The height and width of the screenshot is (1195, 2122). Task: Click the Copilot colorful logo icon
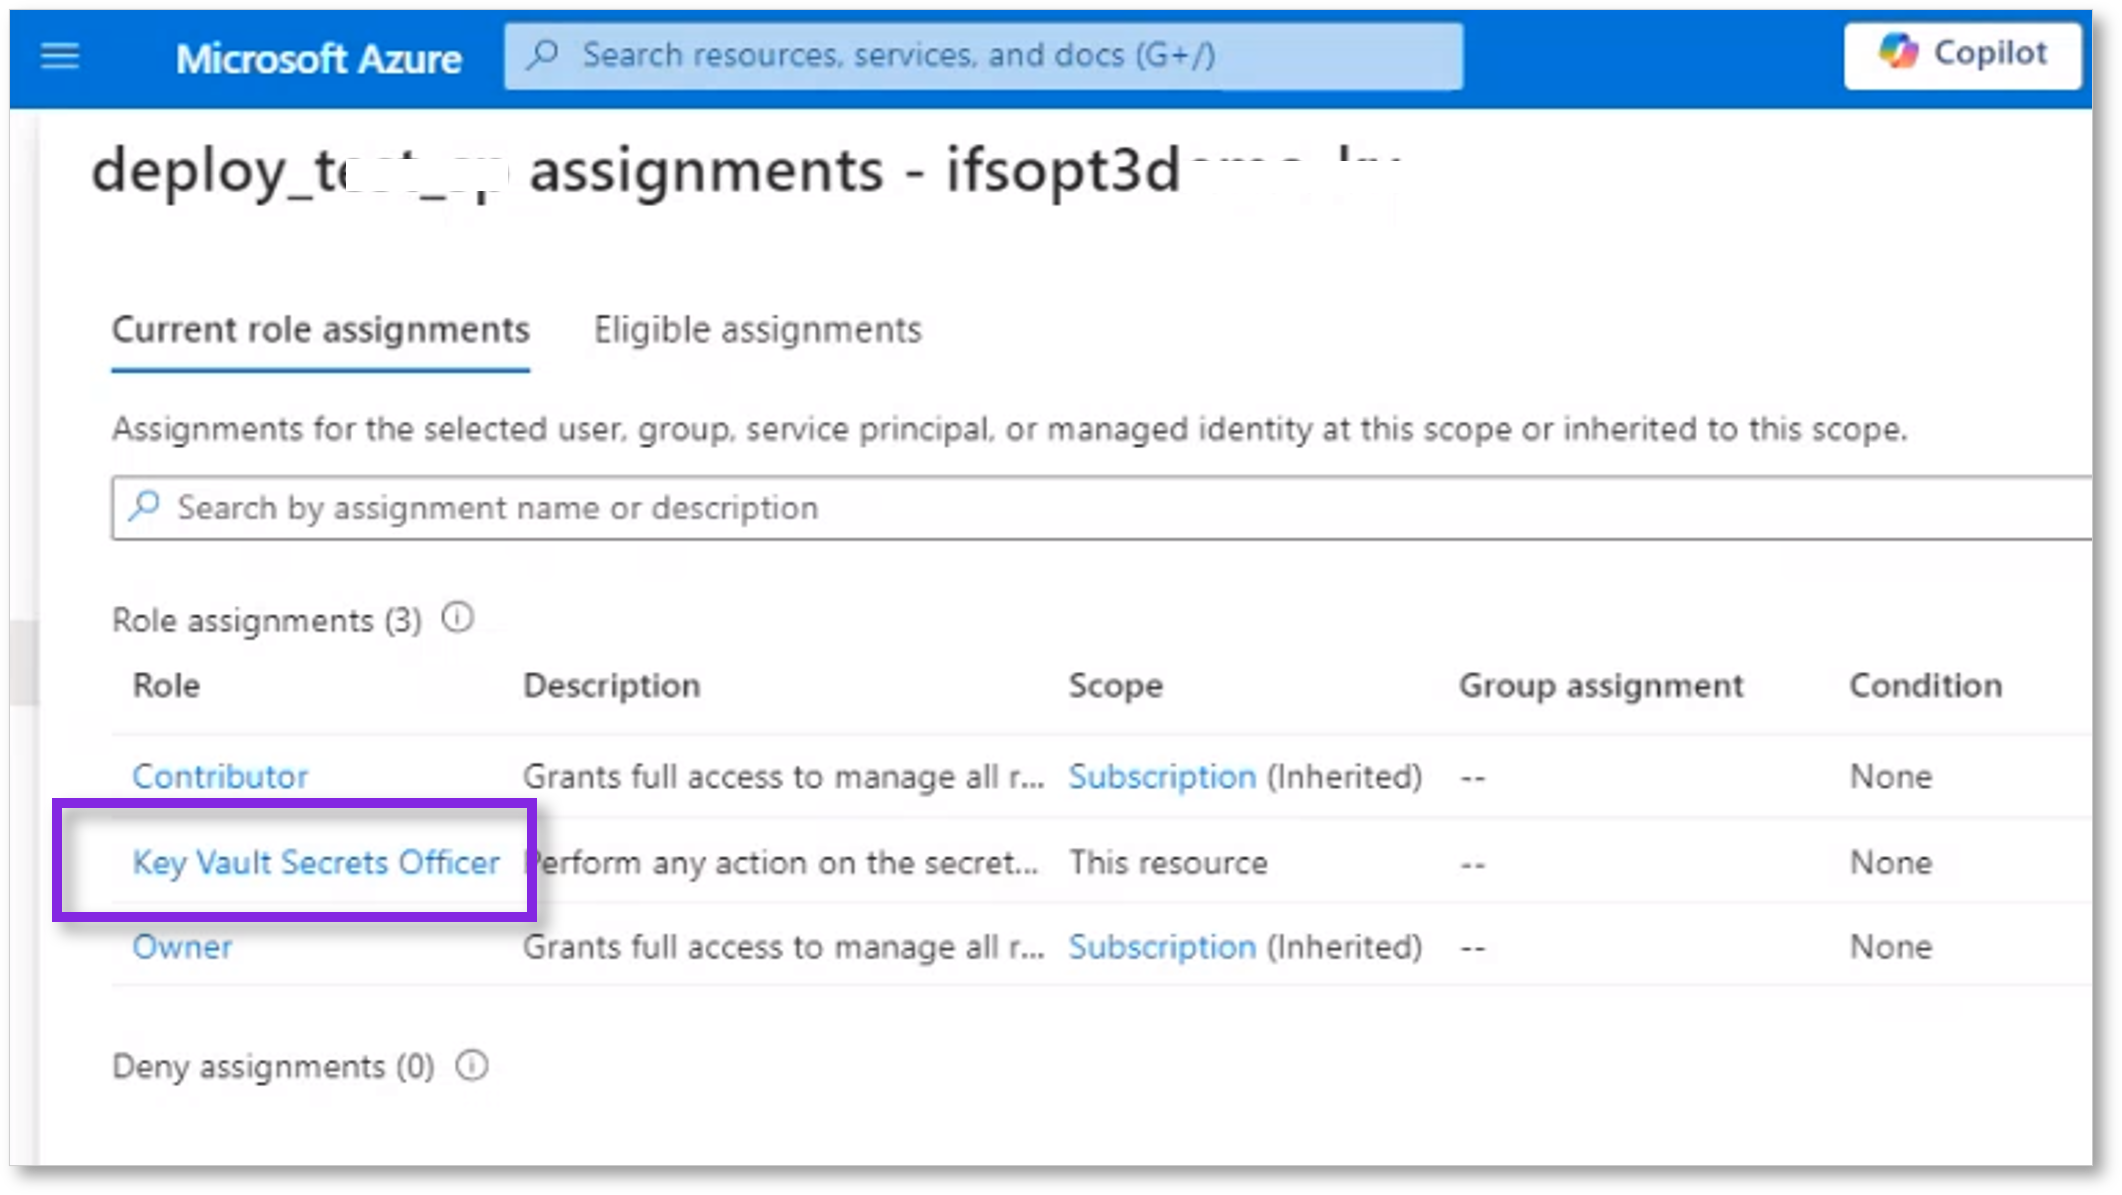[x=1898, y=51]
